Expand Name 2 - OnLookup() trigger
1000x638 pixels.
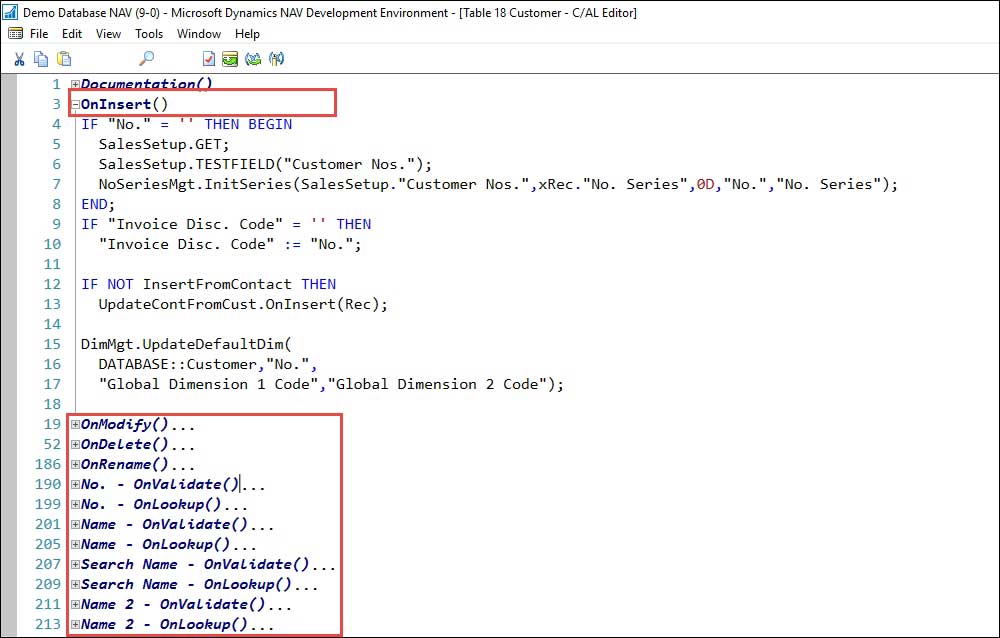point(75,625)
